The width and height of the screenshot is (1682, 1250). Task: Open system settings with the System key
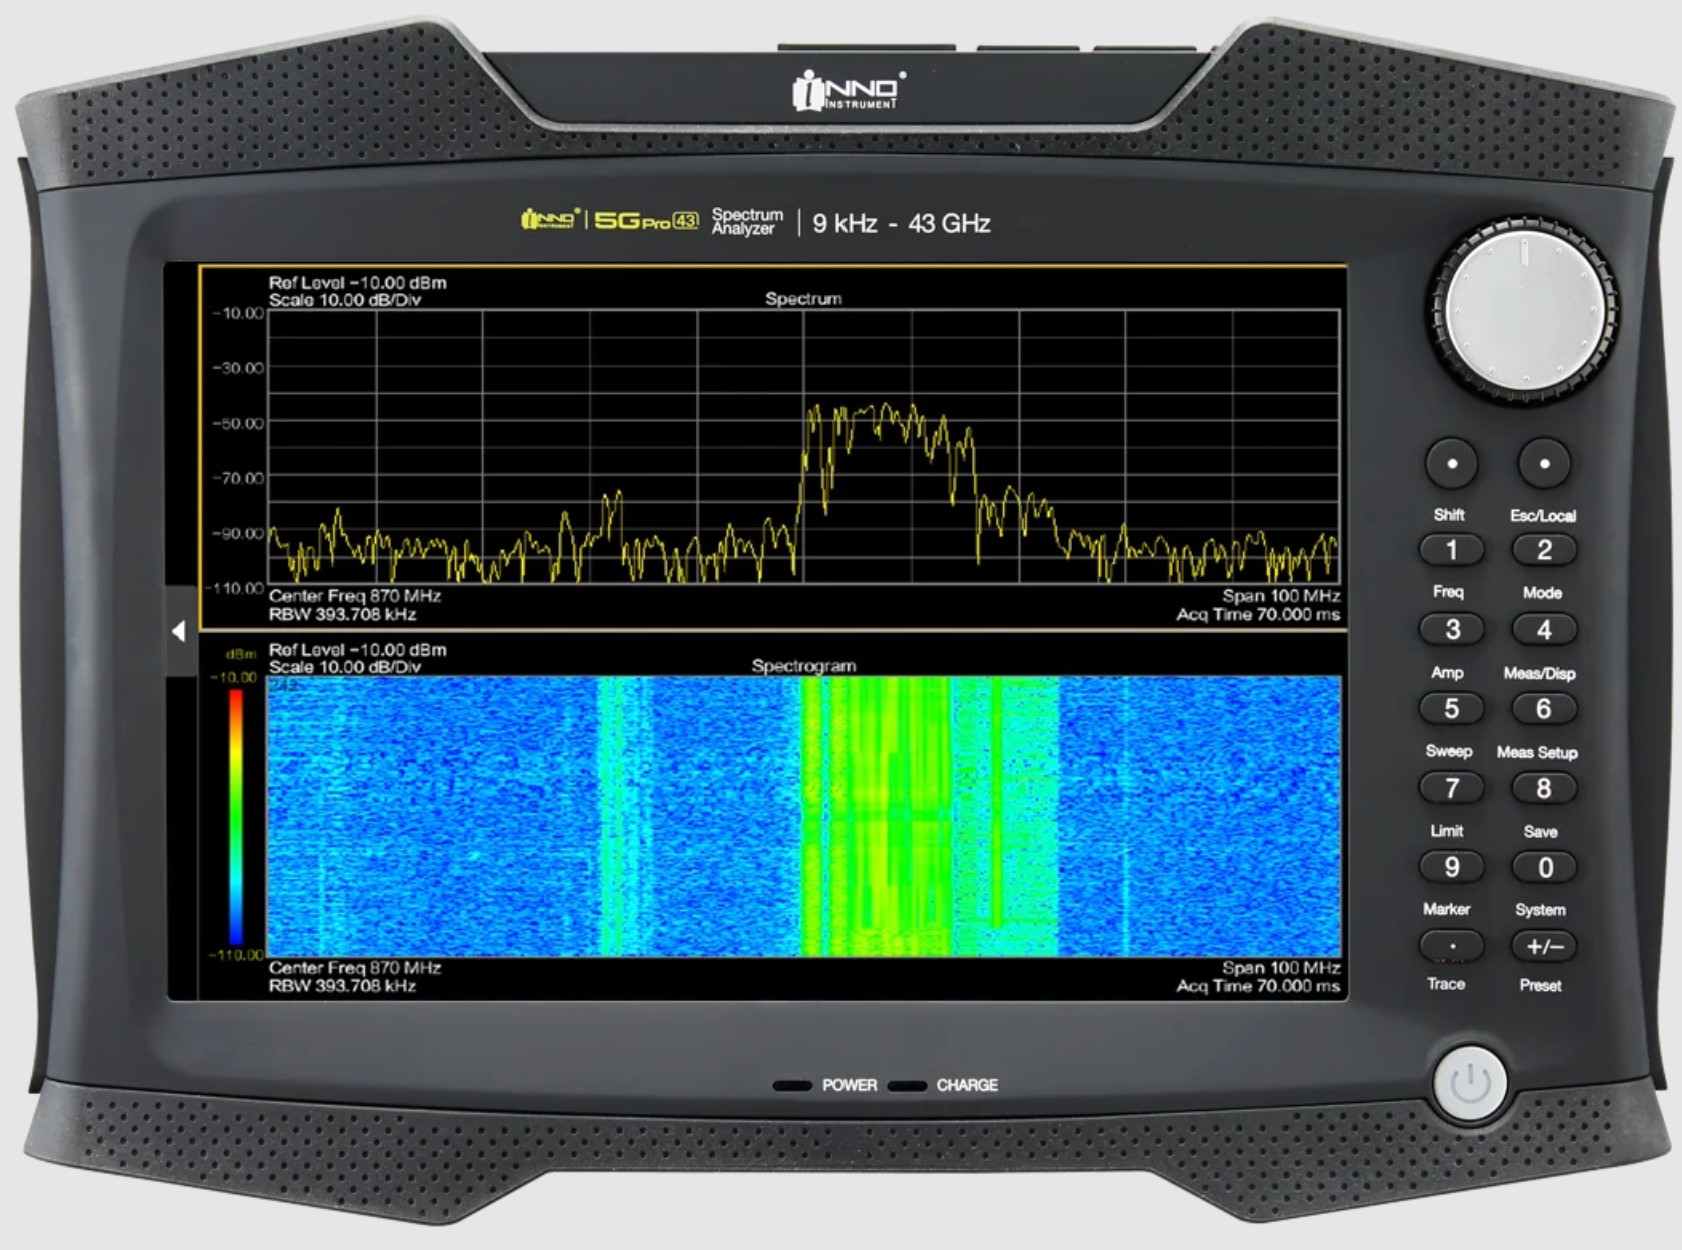coord(1545,945)
